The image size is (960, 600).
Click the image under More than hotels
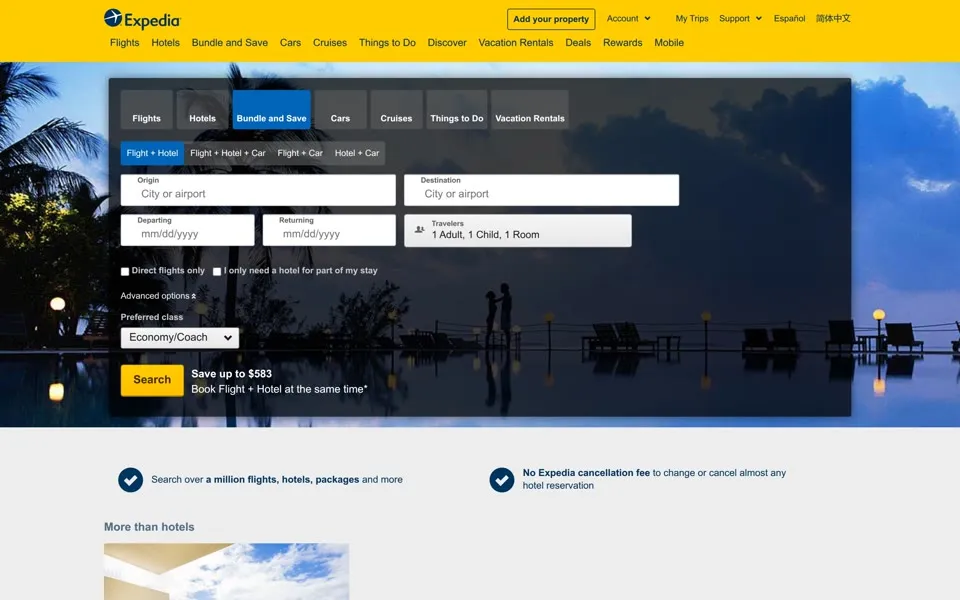[x=227, y=571]
